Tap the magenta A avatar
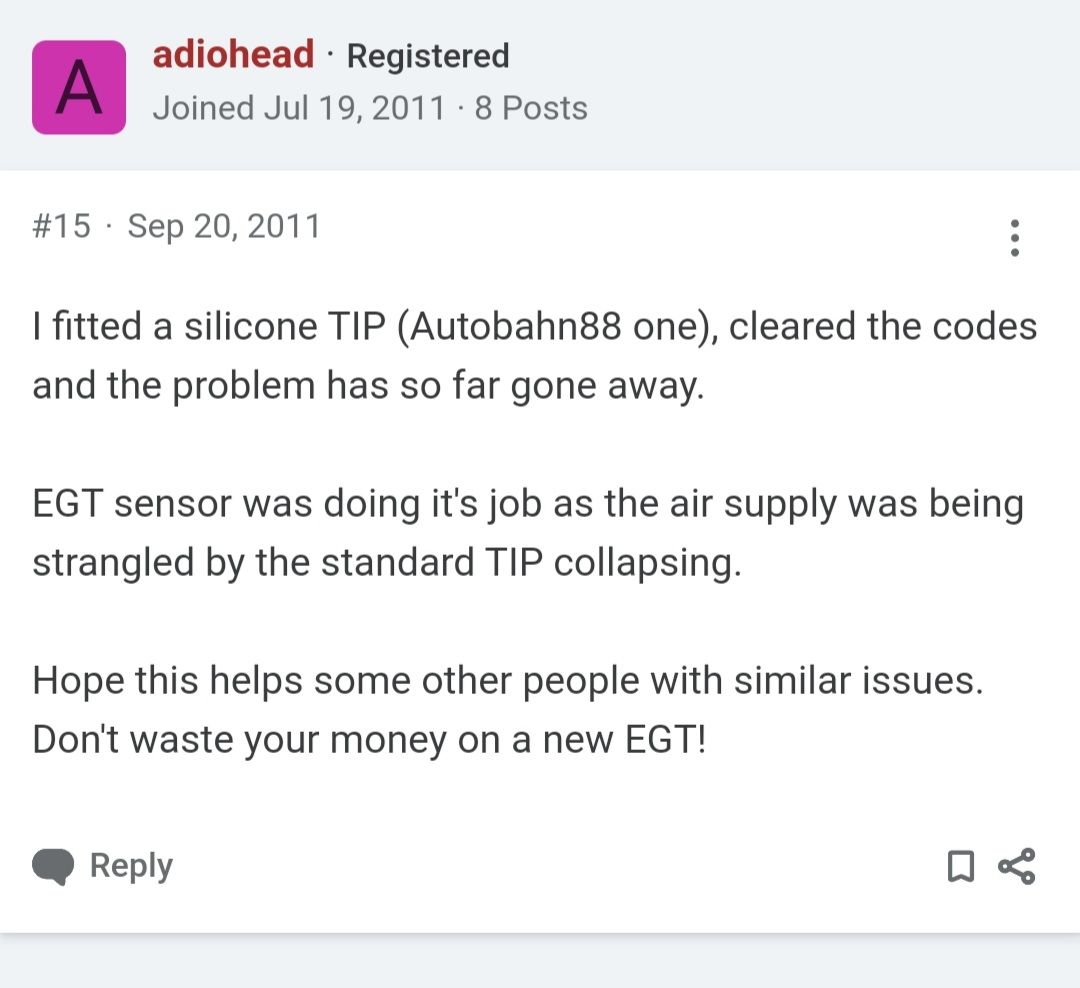This screenshot has width=1080, height=988. coord(79,87)
